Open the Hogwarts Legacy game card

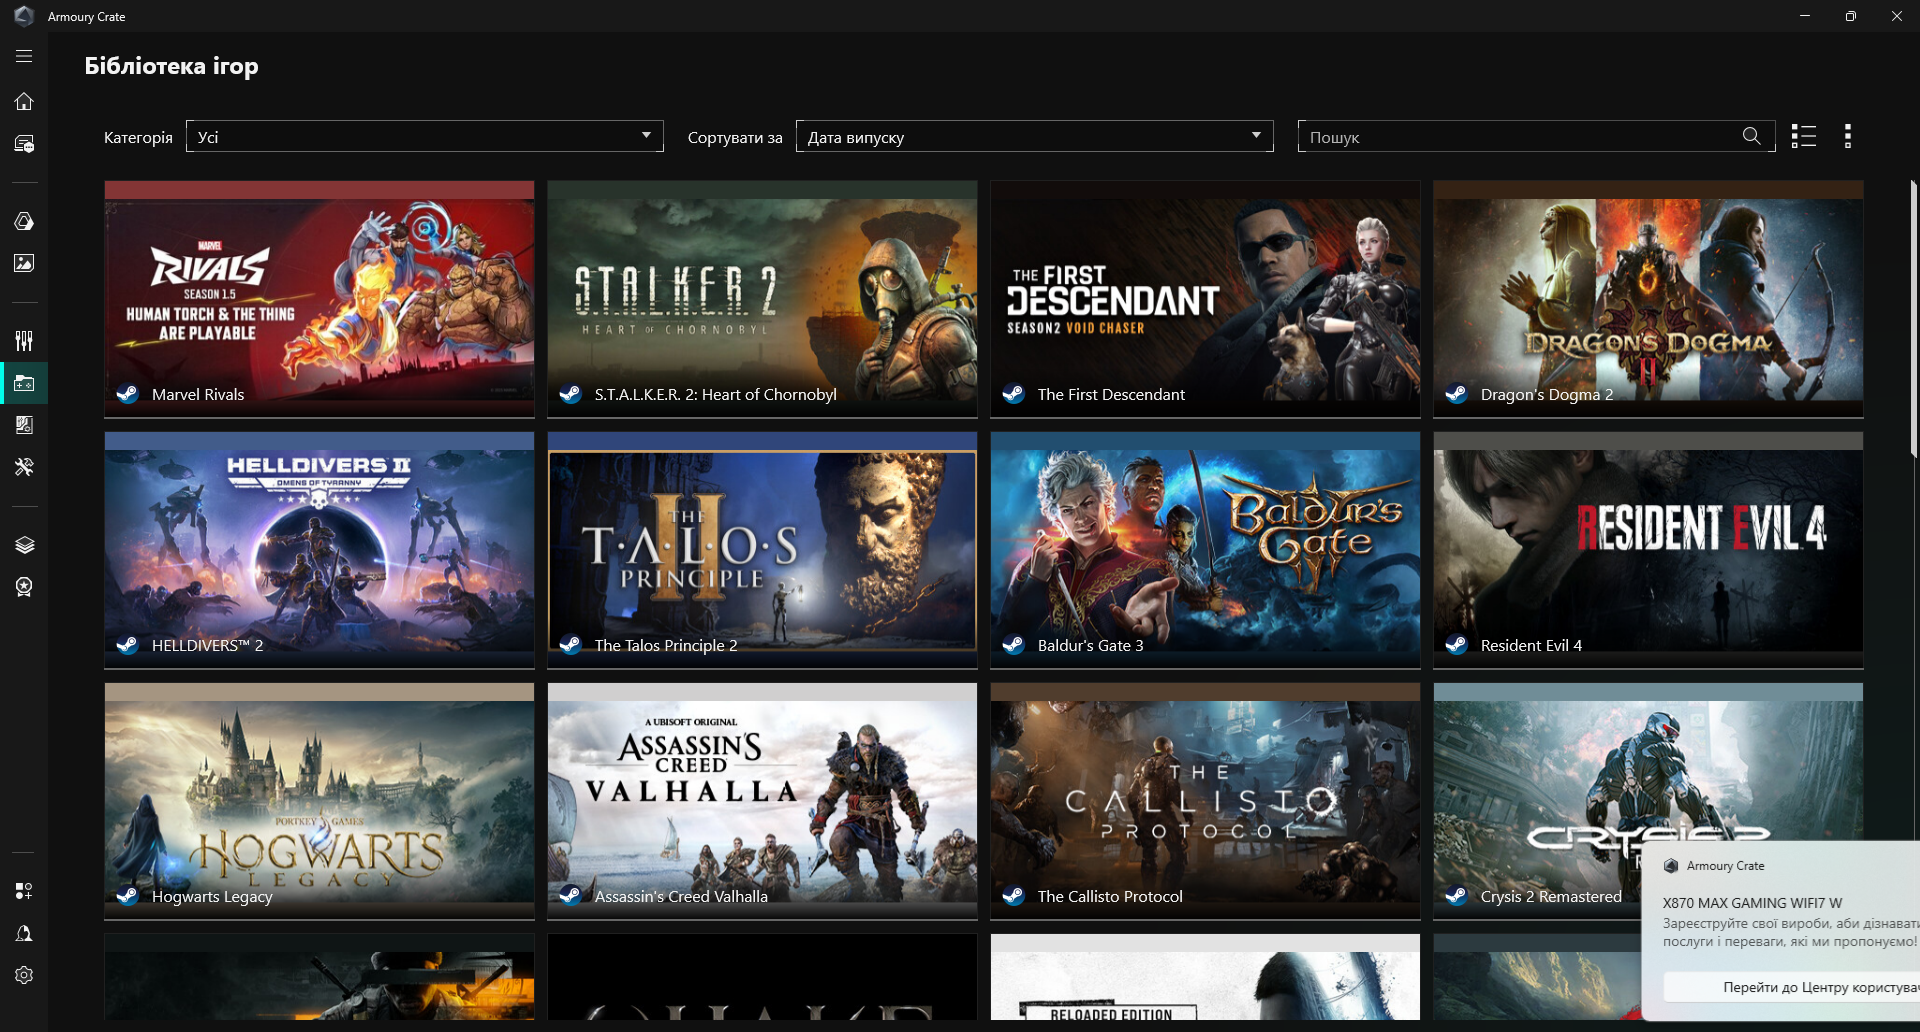320,801
